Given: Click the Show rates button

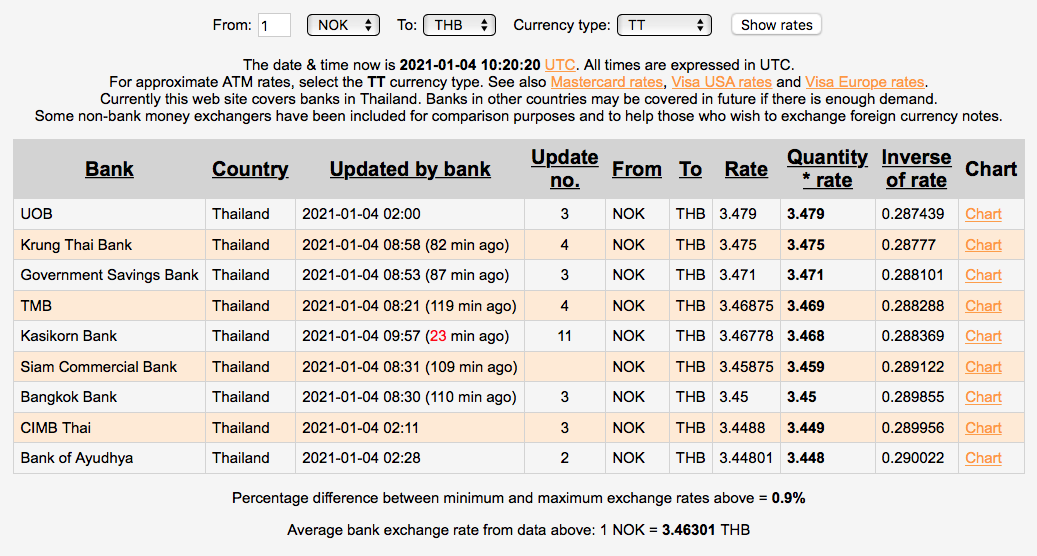Looking at the screenshot, I should click(x=776, y=25).
